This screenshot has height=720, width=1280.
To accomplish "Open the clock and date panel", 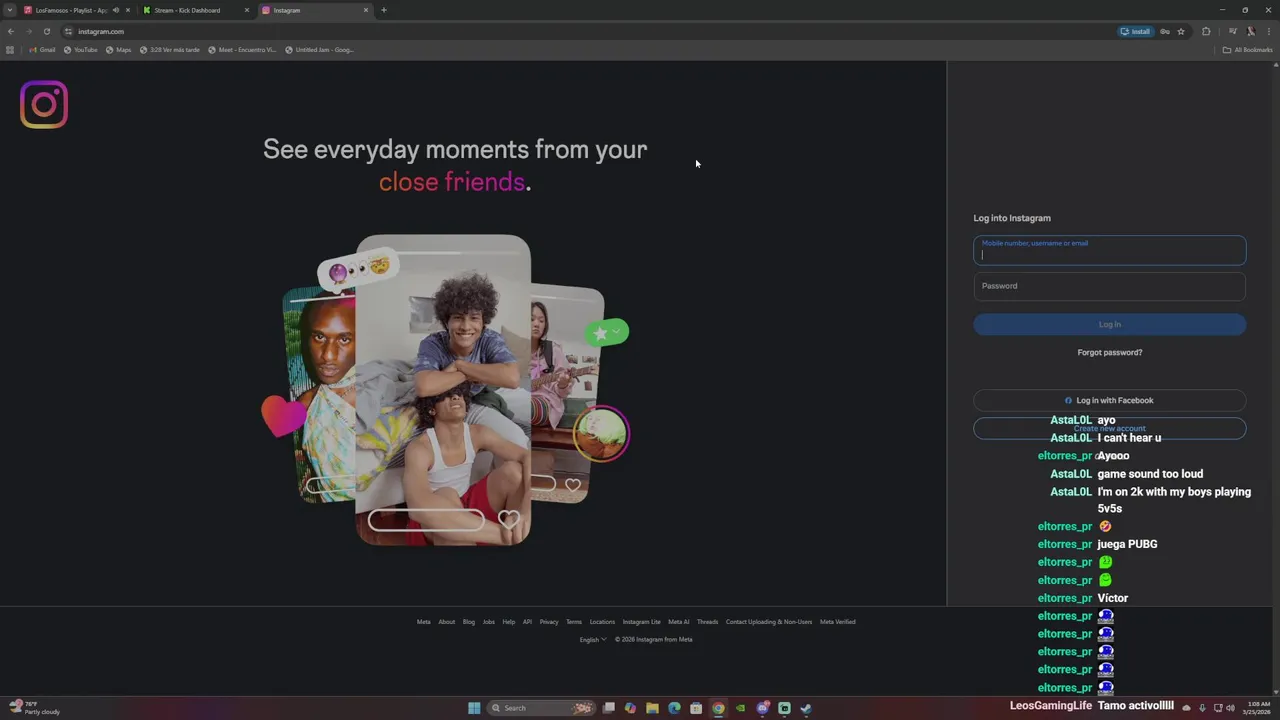I will [x=1257, y=708].
